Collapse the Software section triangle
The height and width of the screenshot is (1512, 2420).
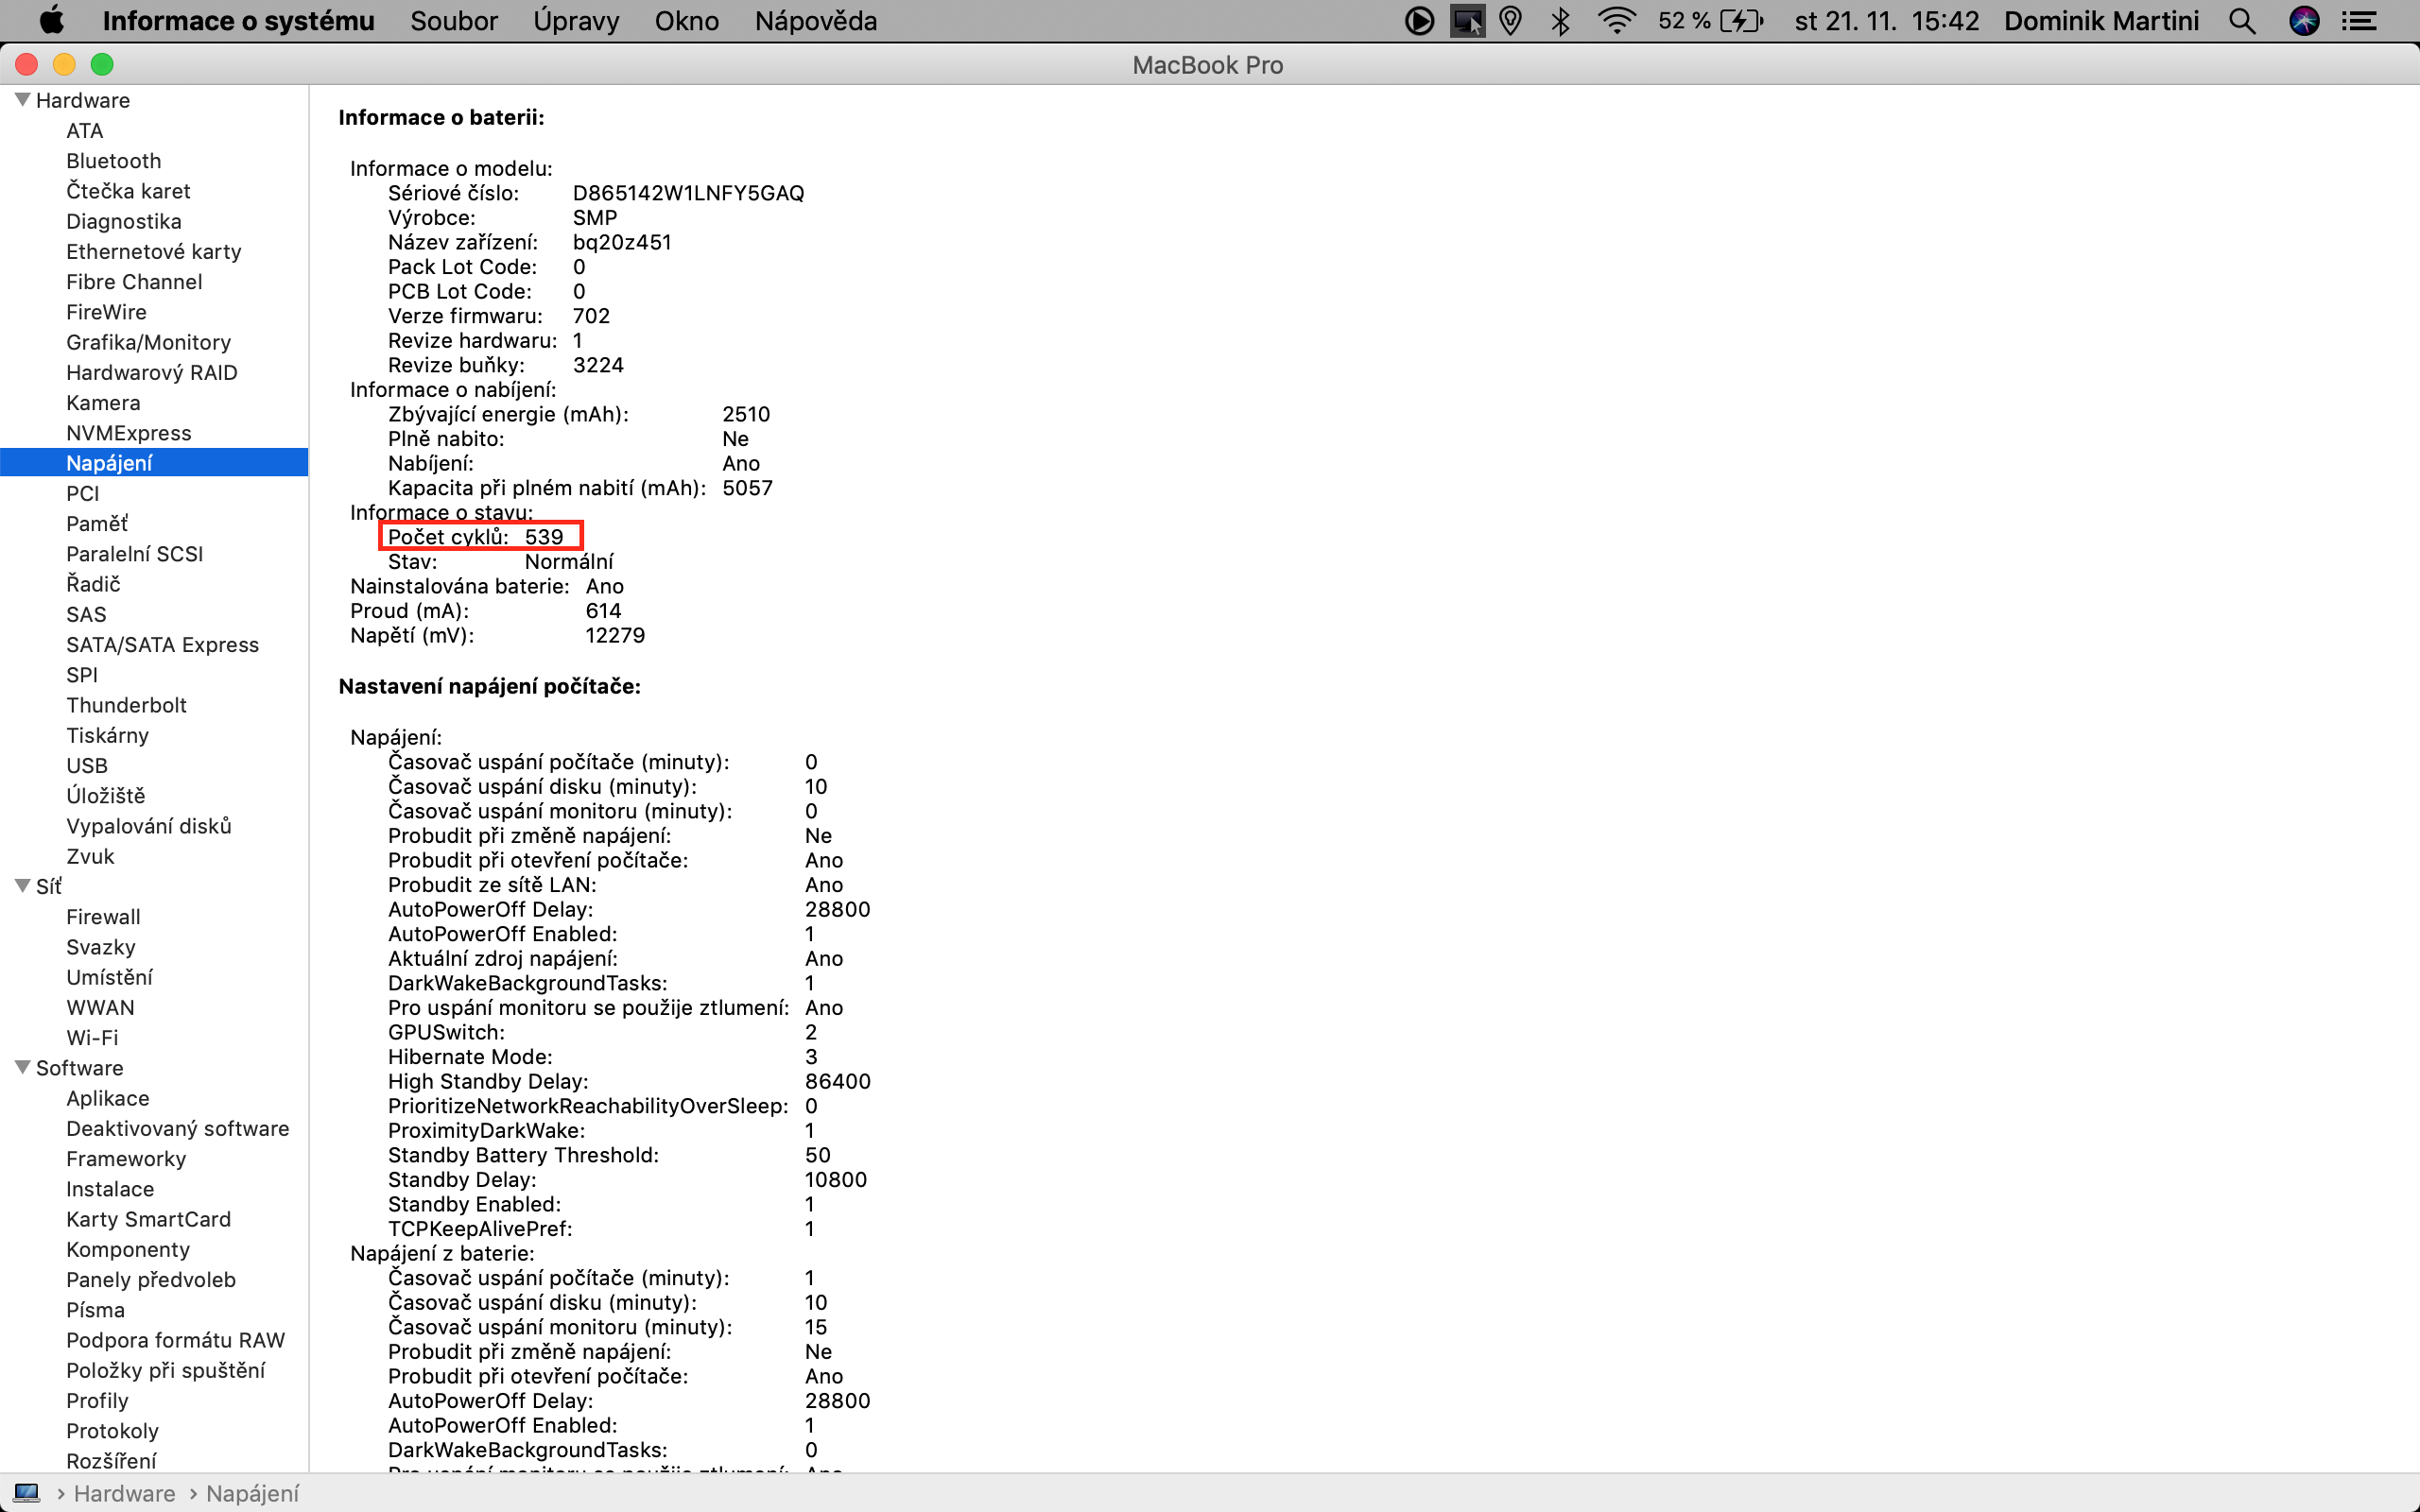tap(22, 1067)
